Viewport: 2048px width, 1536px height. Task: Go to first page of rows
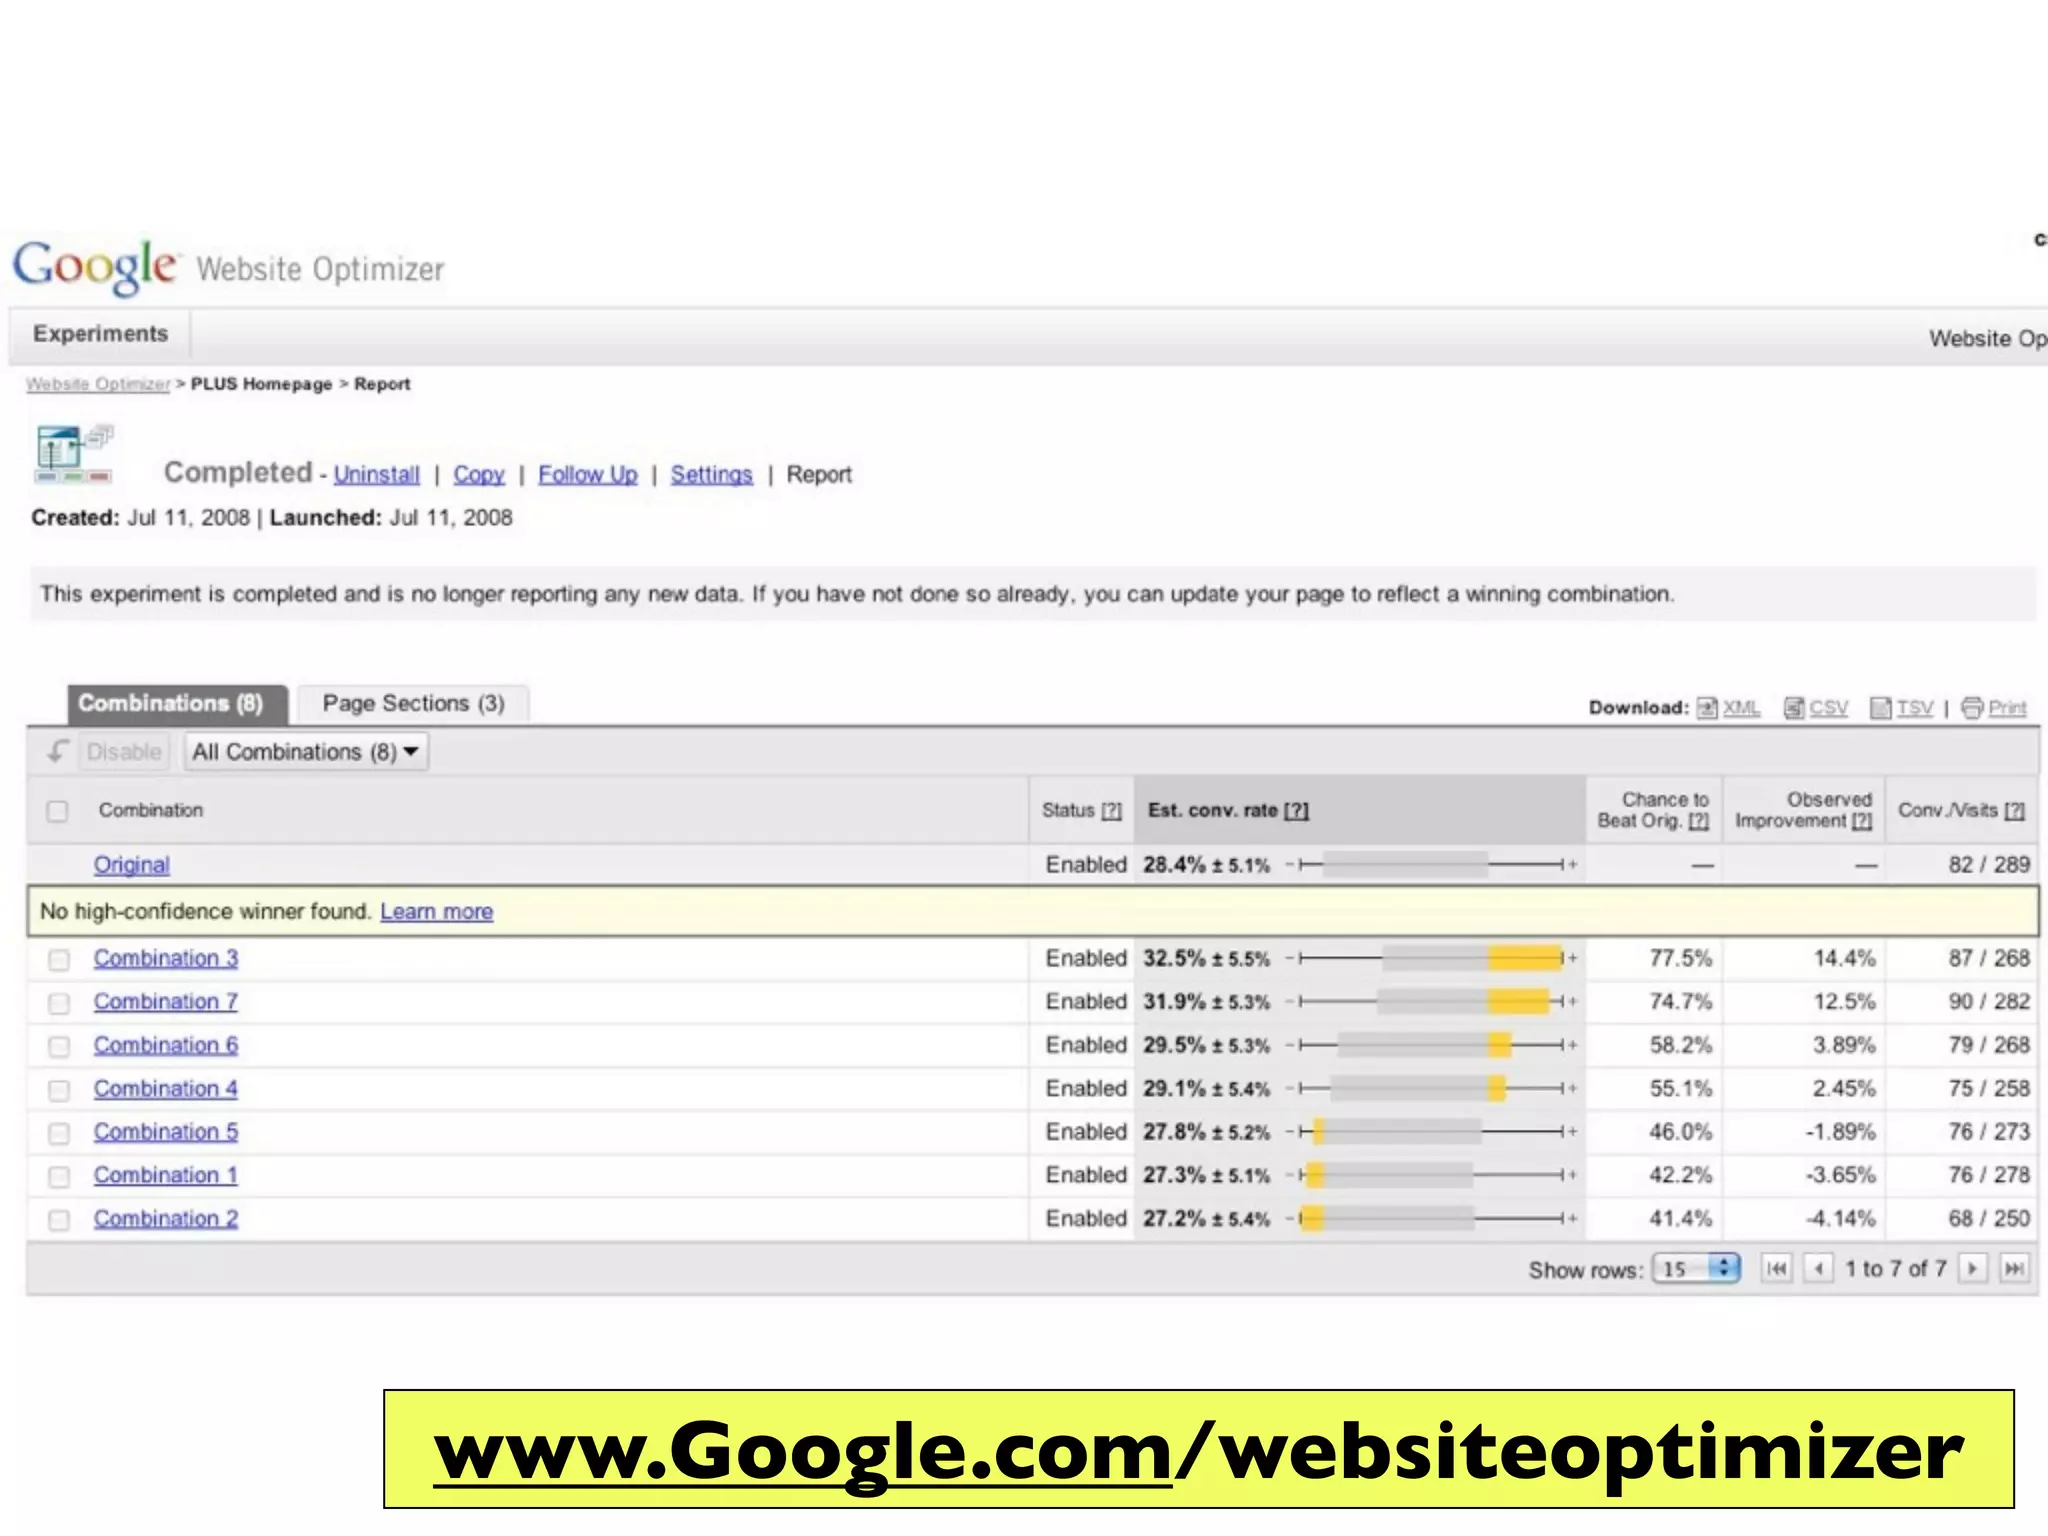point(1776,1269)
